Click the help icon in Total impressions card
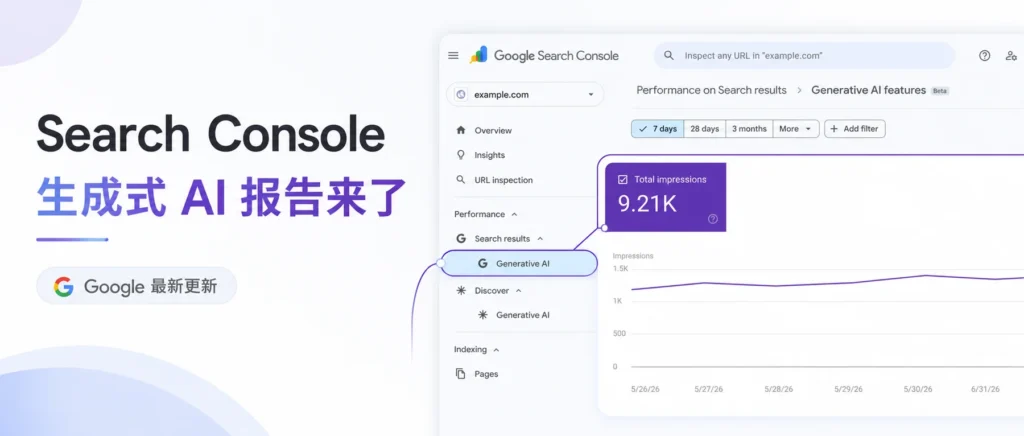This screenshot has height=436, width=1024. click(x=712, y=219)
